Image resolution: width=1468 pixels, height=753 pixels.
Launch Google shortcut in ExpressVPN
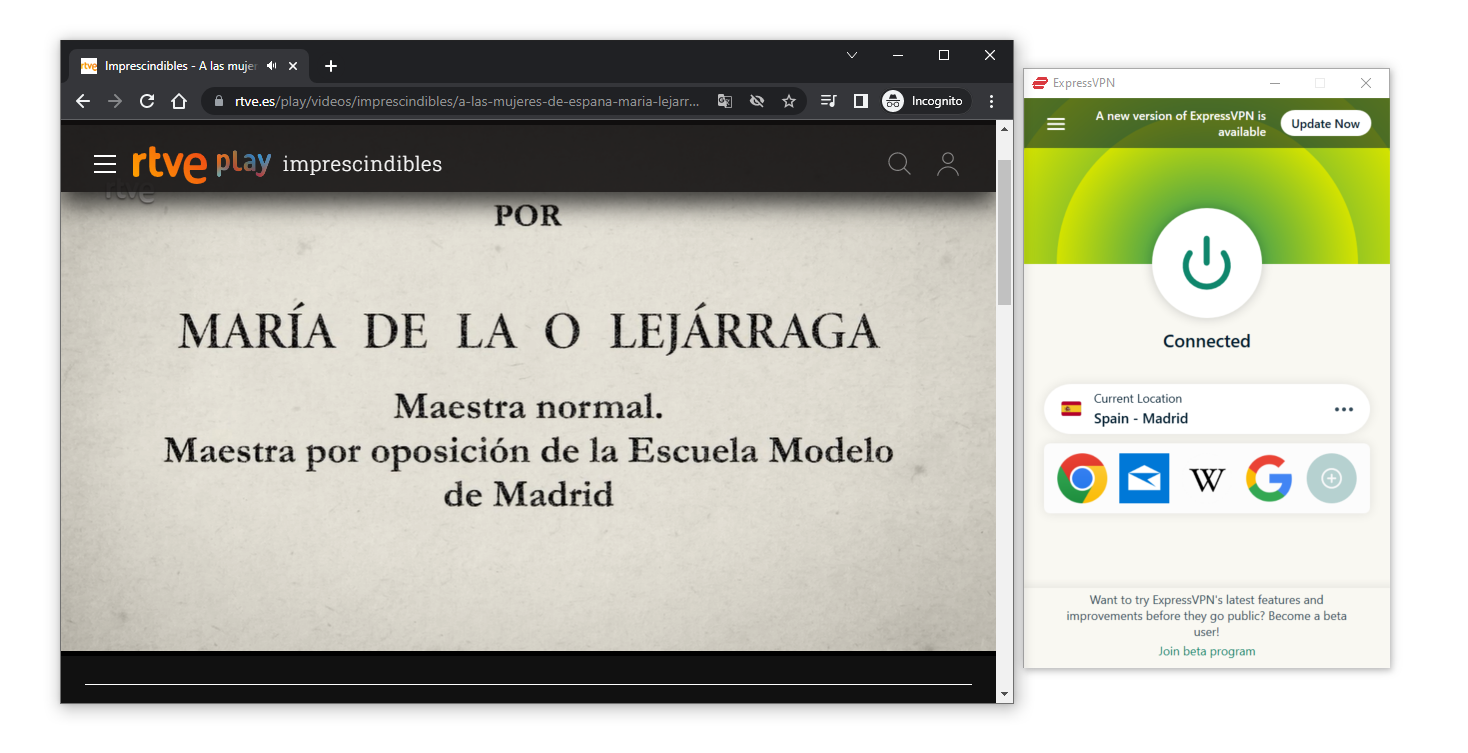pyautogui.click(x=1269, y=478)
